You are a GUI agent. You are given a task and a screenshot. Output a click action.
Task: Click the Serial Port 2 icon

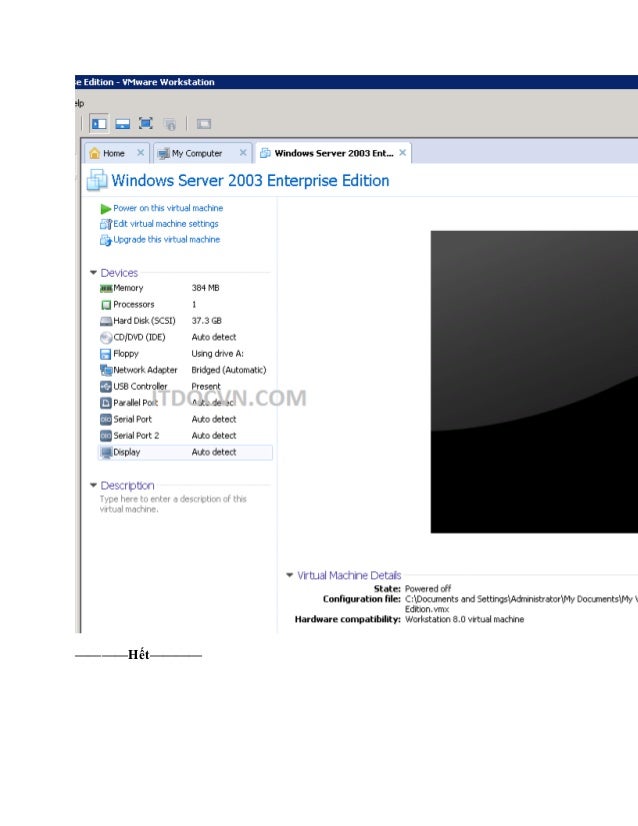click(x=105, y=436)
